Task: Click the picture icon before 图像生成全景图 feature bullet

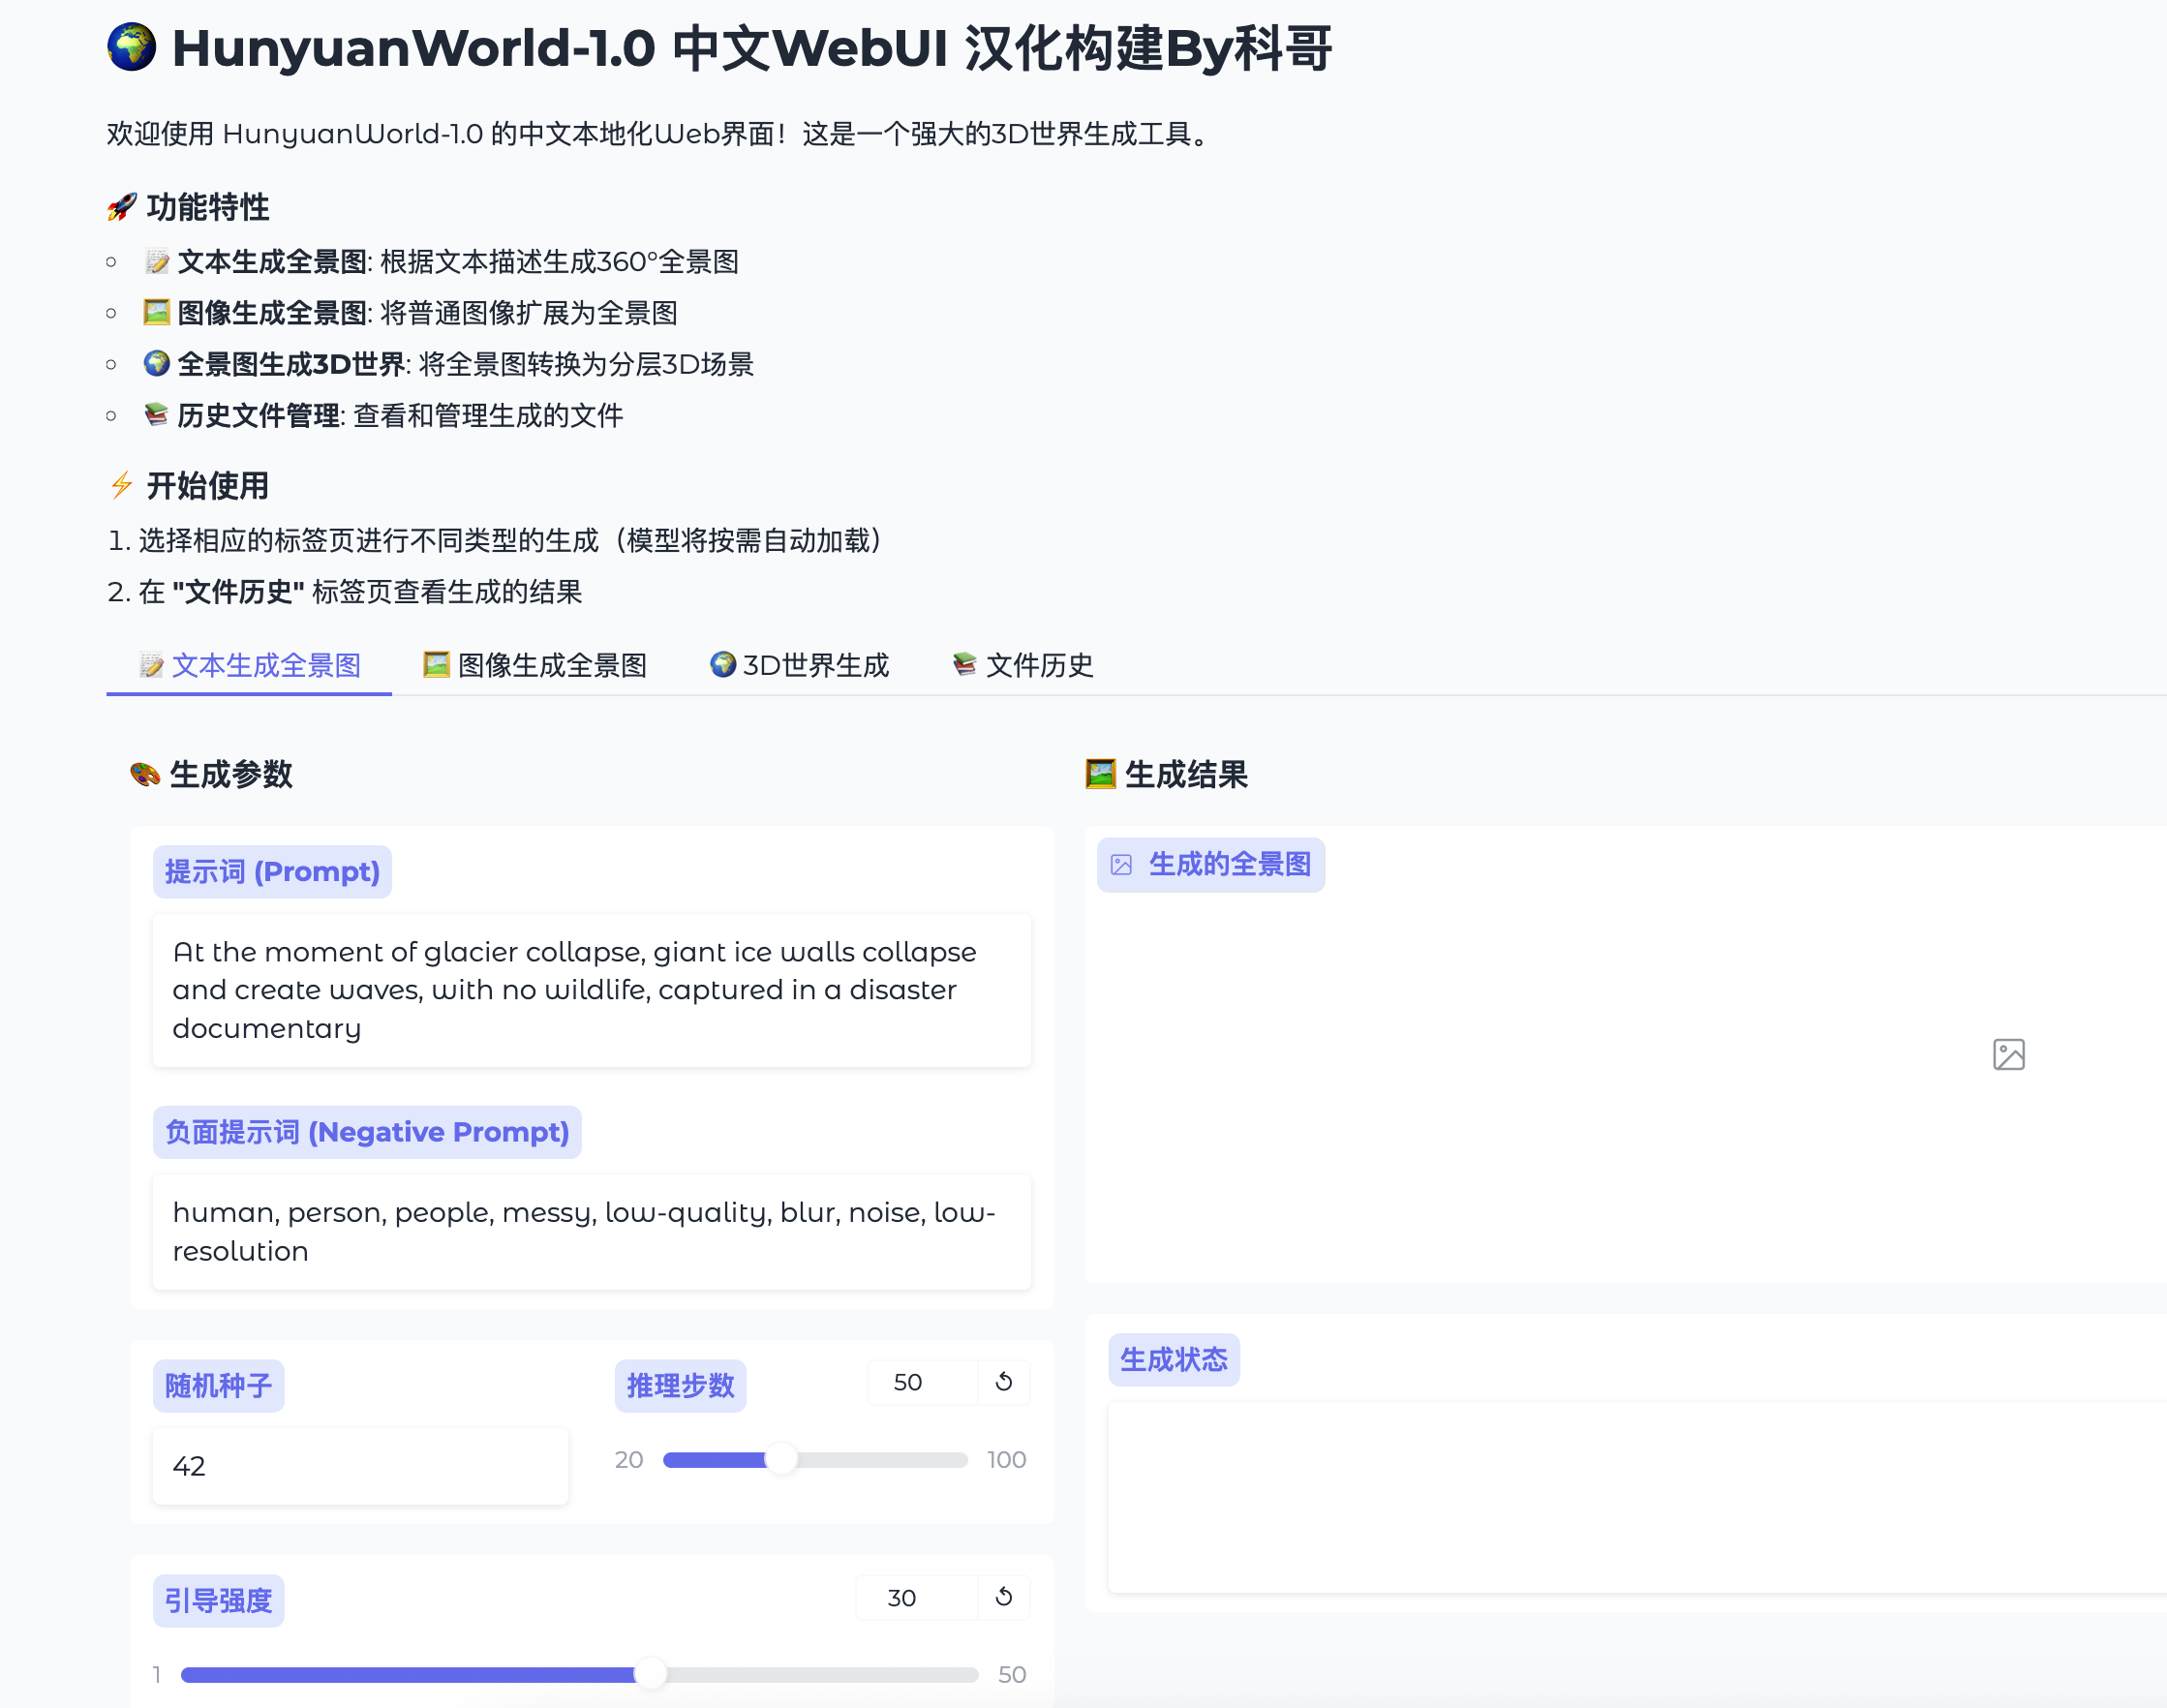Action: (156, 313)
